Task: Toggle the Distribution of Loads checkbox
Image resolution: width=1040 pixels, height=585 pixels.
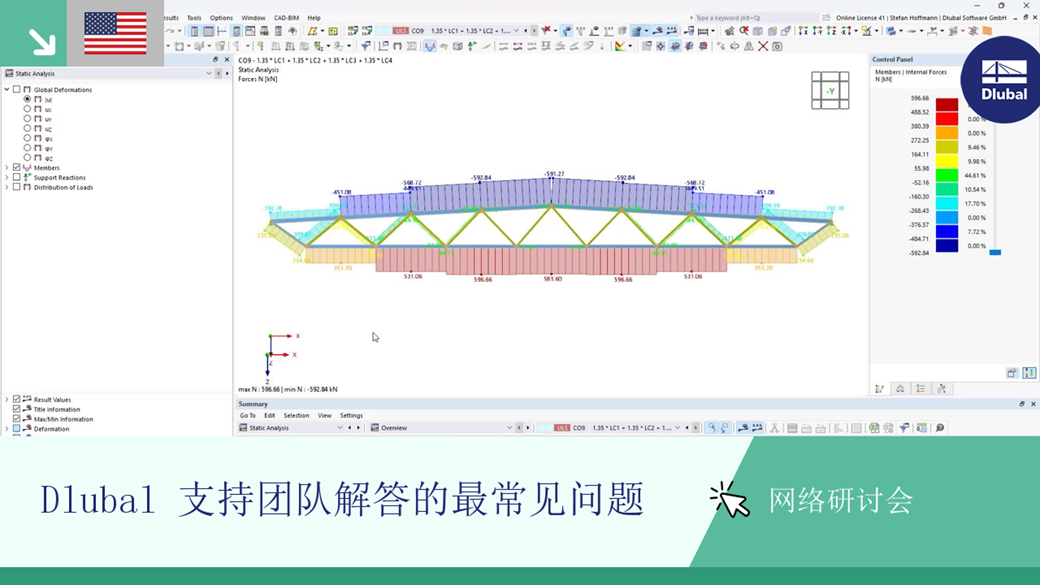Action: point(17,187)
